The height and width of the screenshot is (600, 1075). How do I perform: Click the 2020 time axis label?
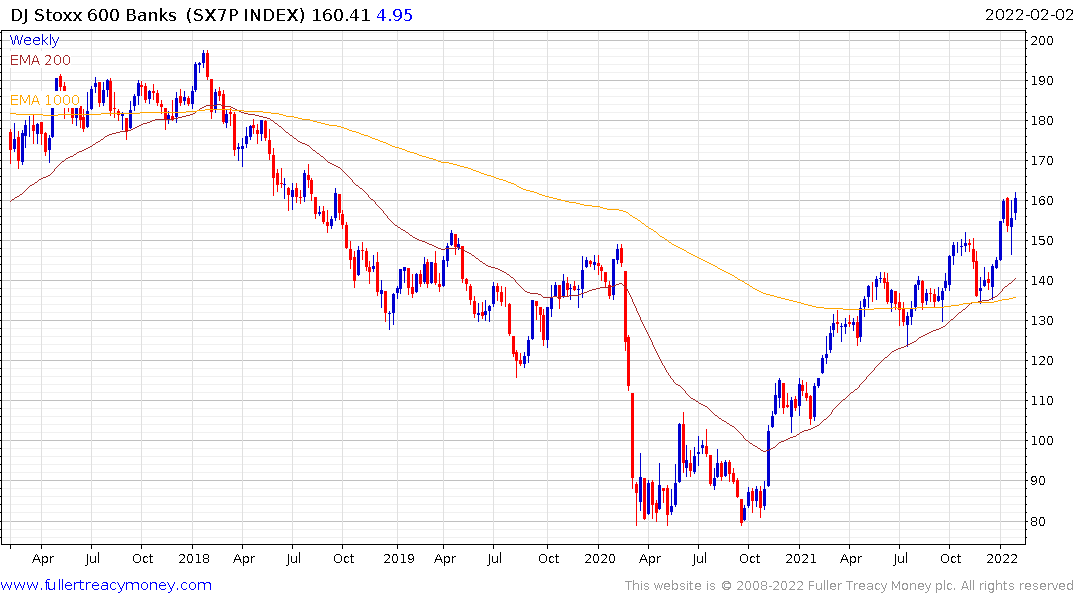click(600, 558)
